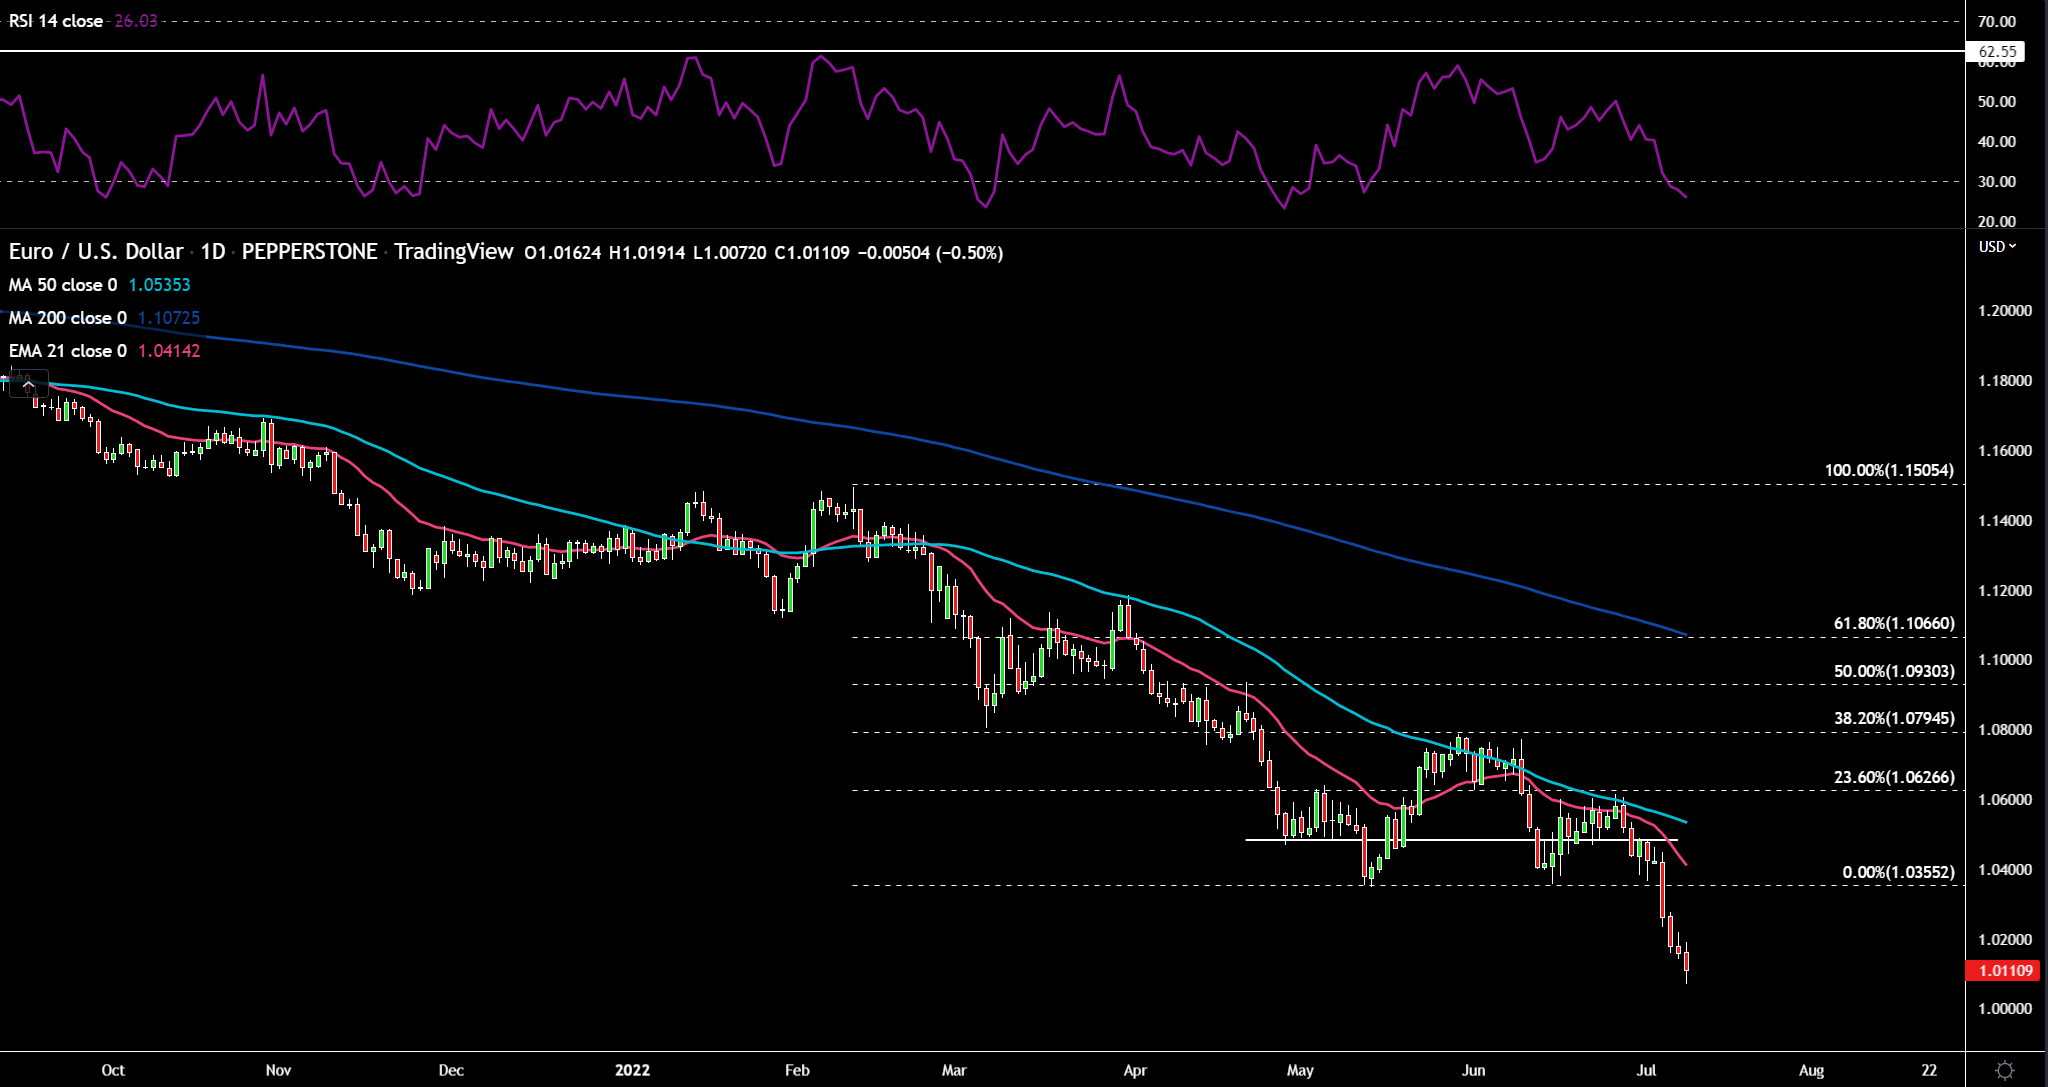Click the 38.20%(1.07945) Fibonacci label
The width and height of the screenshot is (2048, 1087).
tap(1893, 718)
